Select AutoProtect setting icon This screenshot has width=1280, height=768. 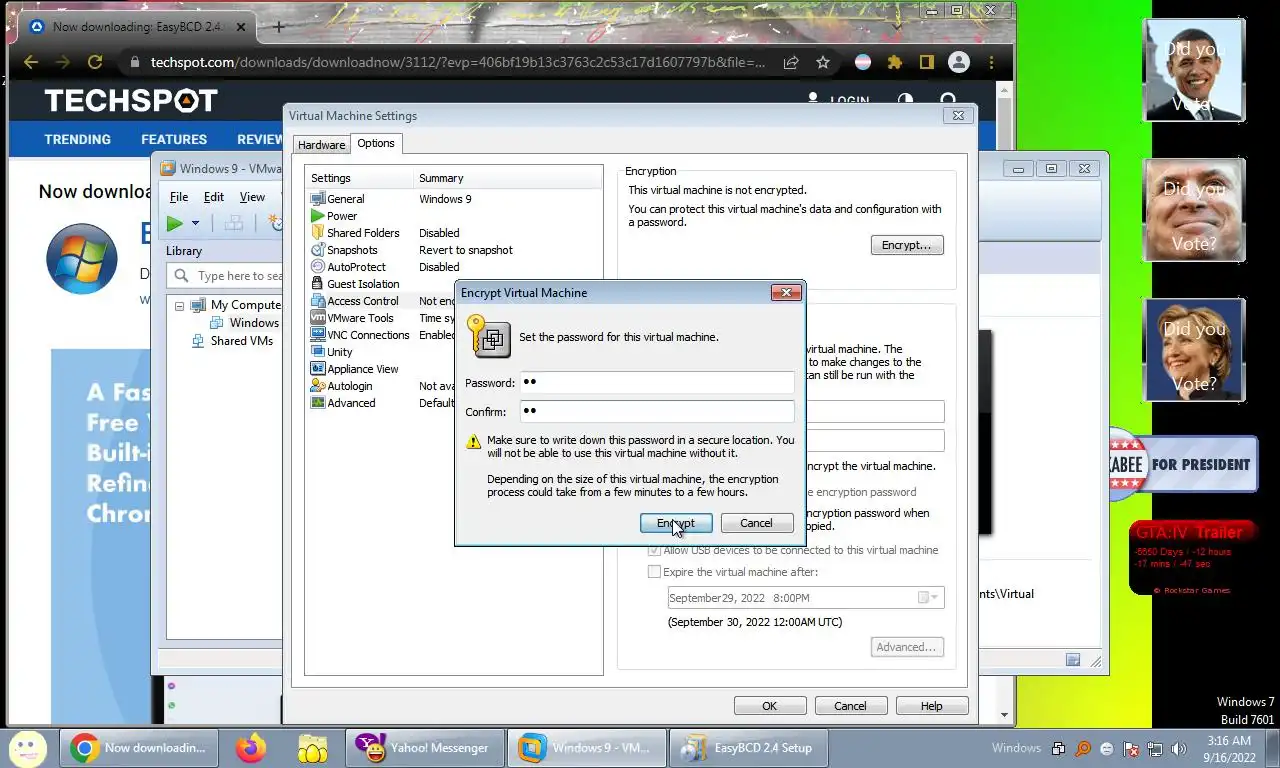pyautogui.click(x=318, y=267)
